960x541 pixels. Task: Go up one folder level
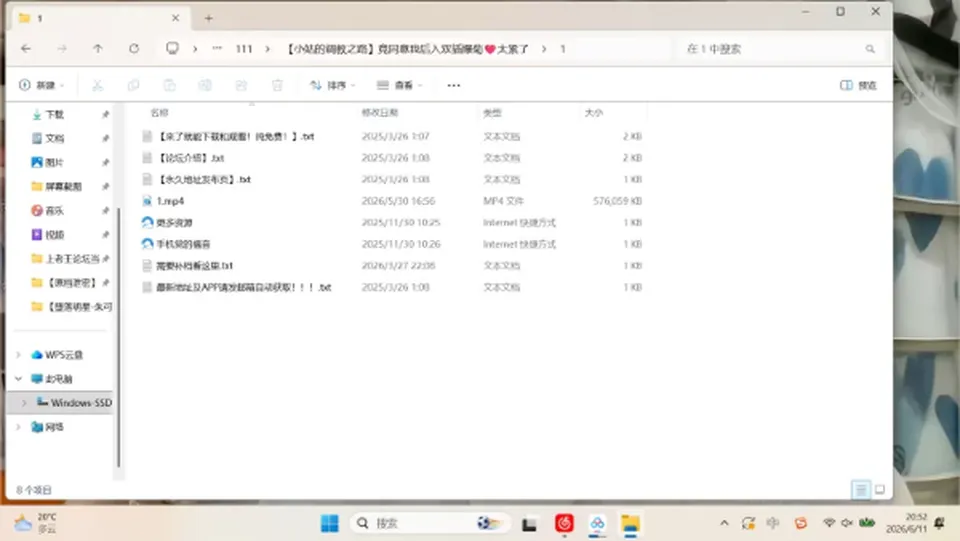click(x=98, y=48)
